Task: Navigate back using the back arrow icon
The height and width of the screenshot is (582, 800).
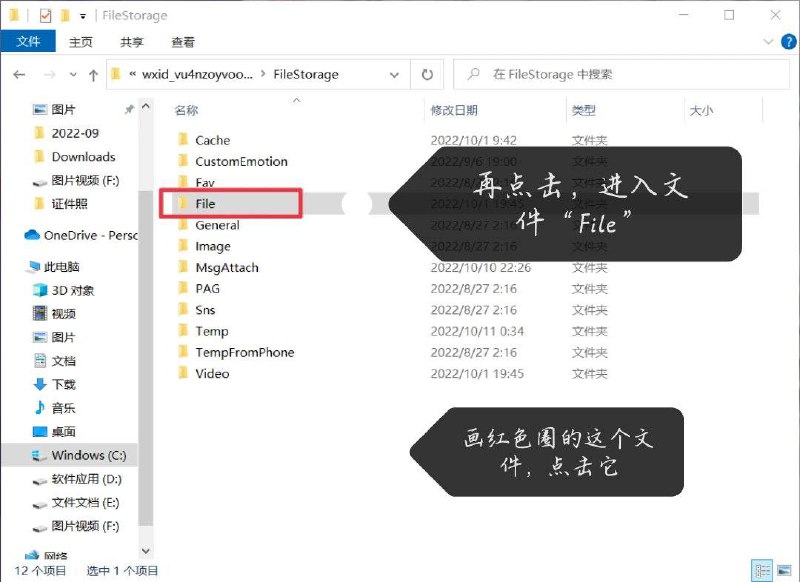Action: tap(19, 75)
